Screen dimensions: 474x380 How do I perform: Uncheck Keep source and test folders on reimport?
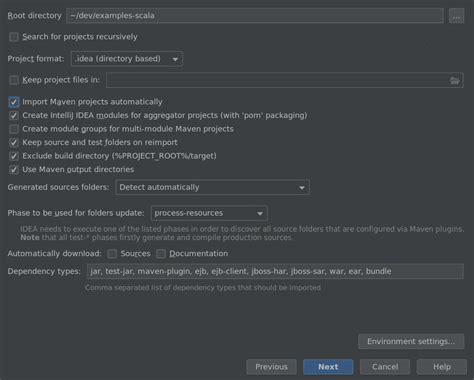pyautogui.click(x=14, y=143)
